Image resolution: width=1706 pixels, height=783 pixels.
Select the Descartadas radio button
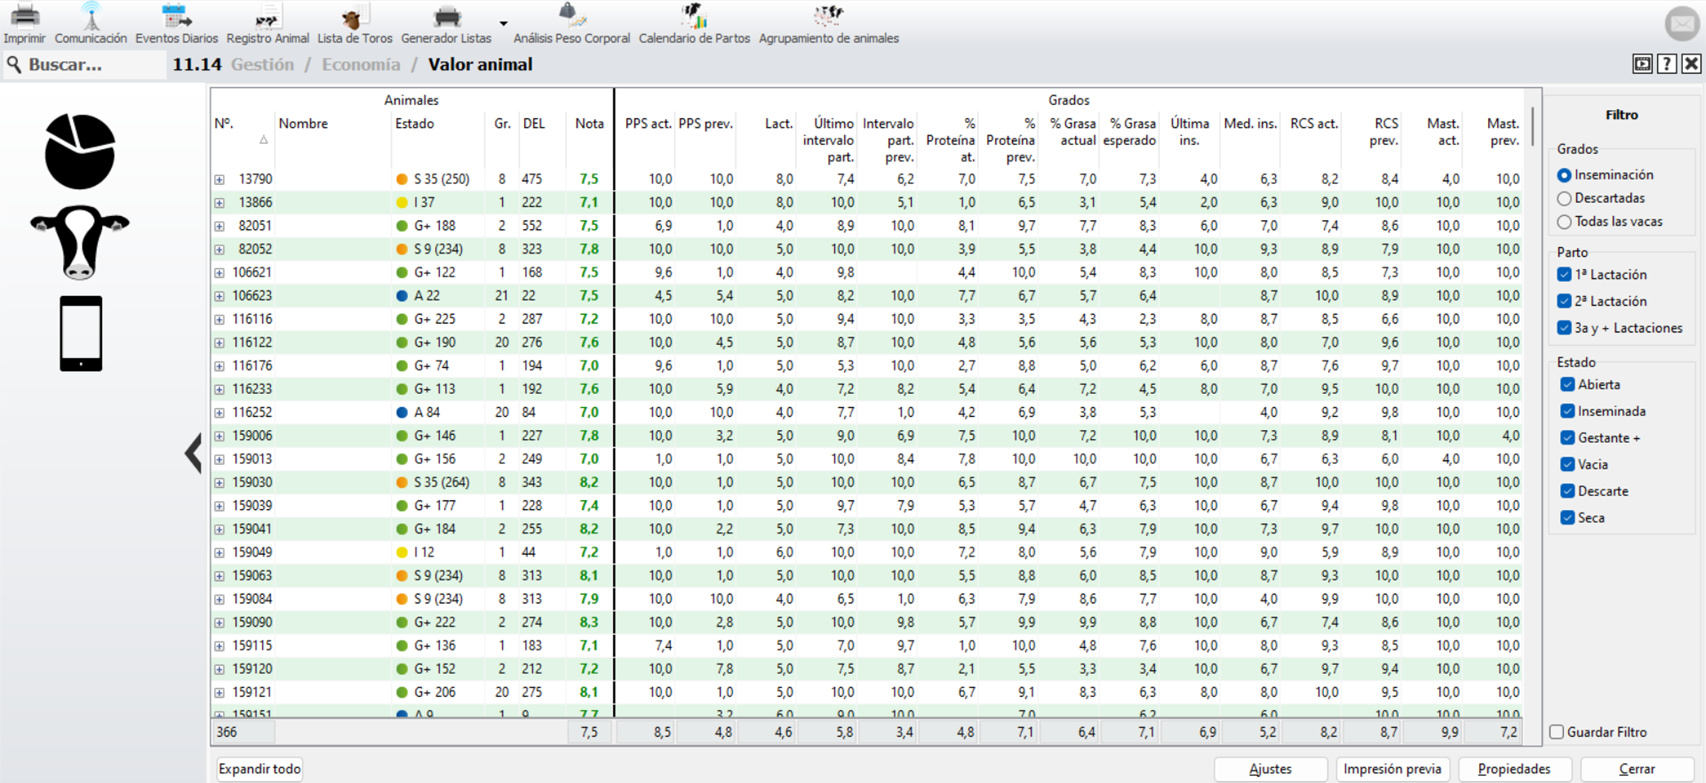(x=1564, y=198)
